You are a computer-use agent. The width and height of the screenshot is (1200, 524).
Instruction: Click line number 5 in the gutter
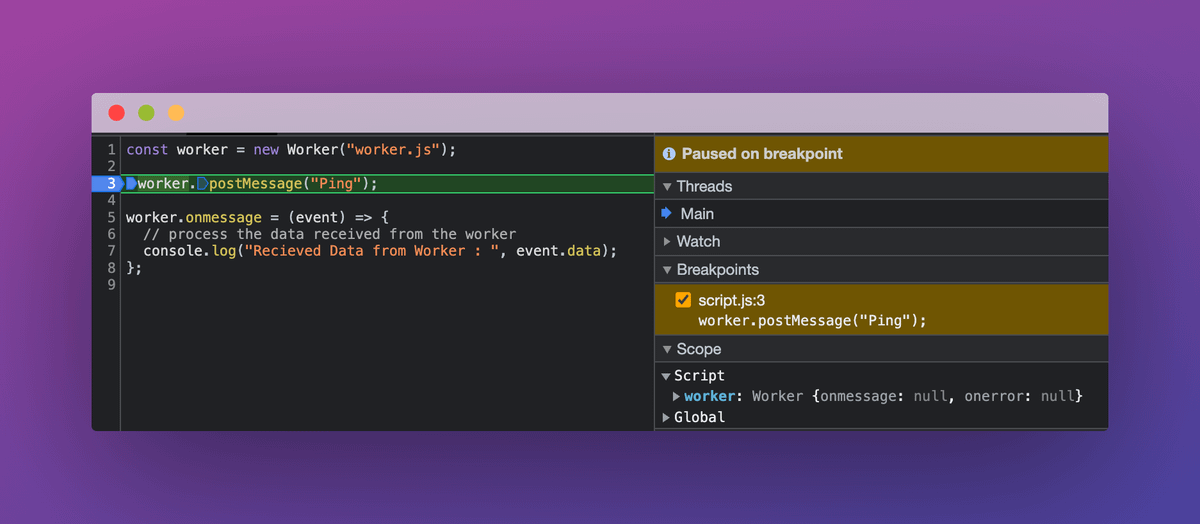tap(113, 217)
